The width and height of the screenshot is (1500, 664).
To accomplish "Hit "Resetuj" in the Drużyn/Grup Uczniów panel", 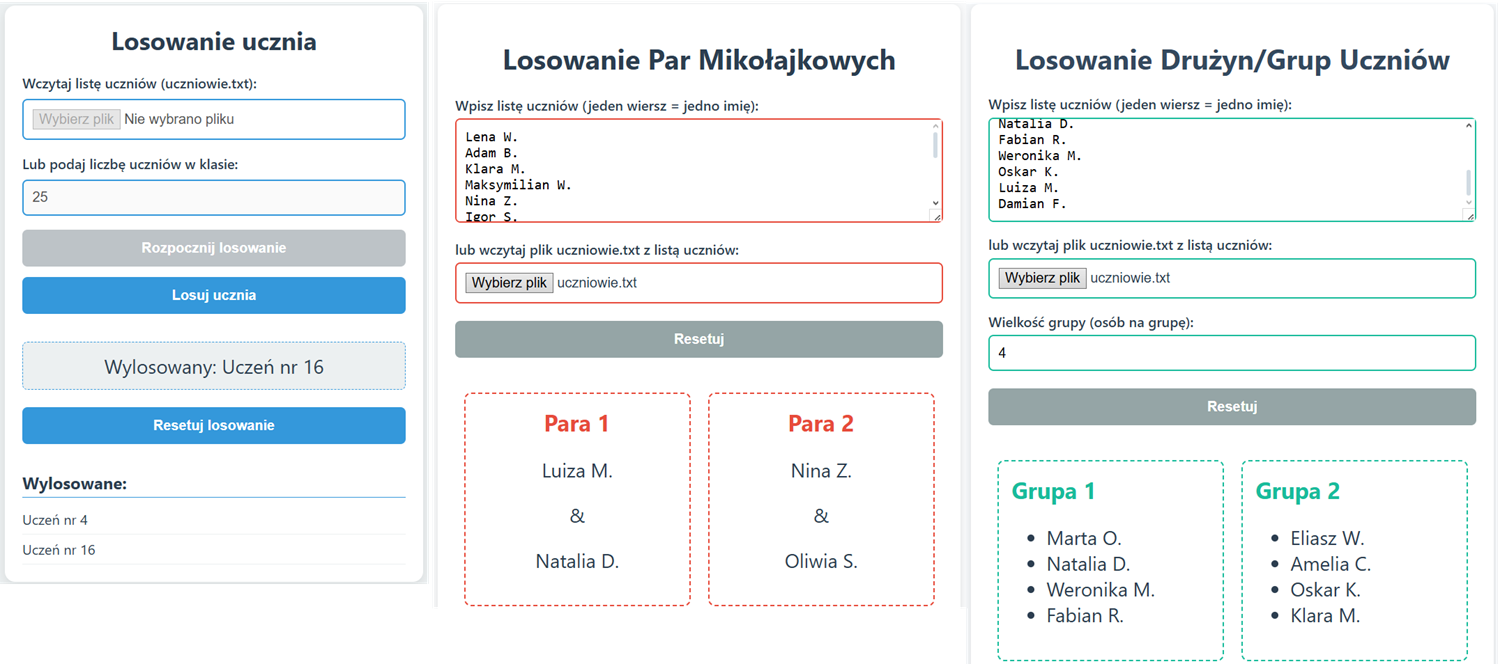I will (1231, 407).
